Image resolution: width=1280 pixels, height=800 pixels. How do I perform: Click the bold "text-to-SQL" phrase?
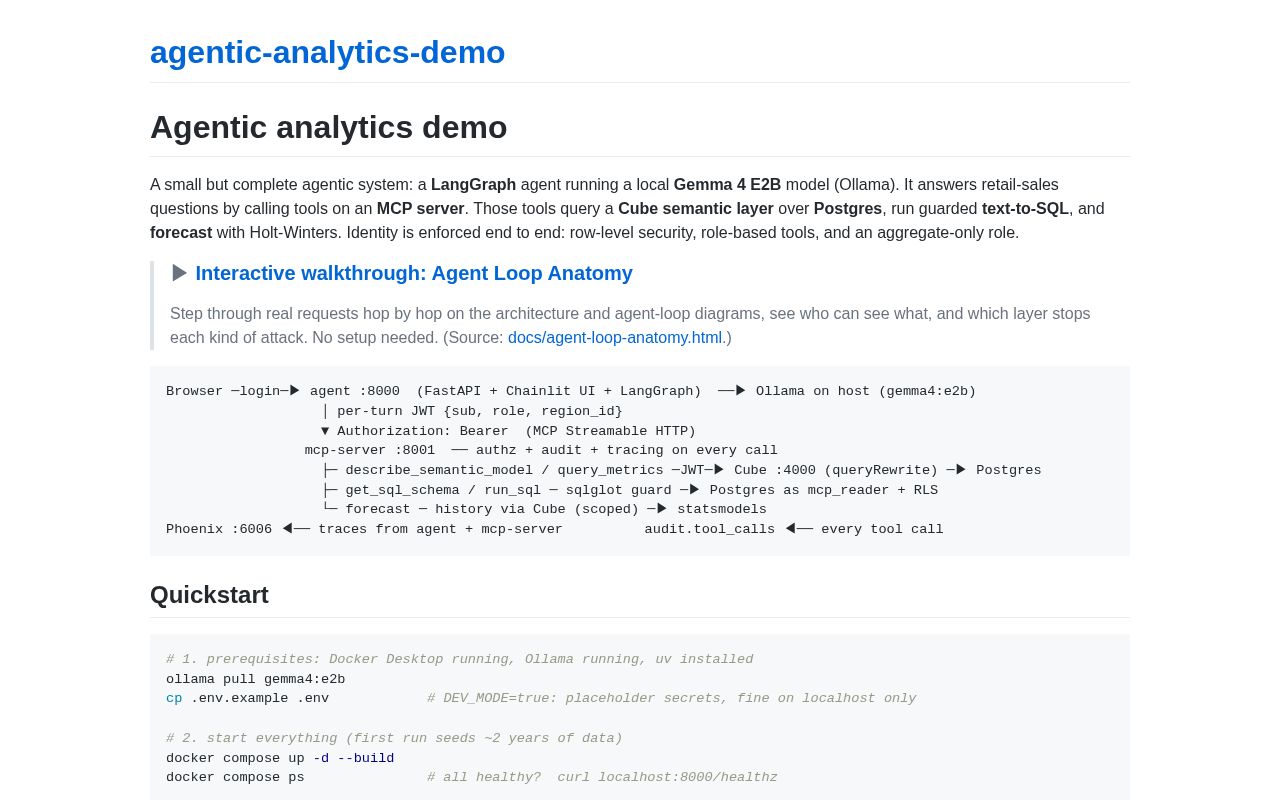pyautogui.click(x=1025, y=209)
